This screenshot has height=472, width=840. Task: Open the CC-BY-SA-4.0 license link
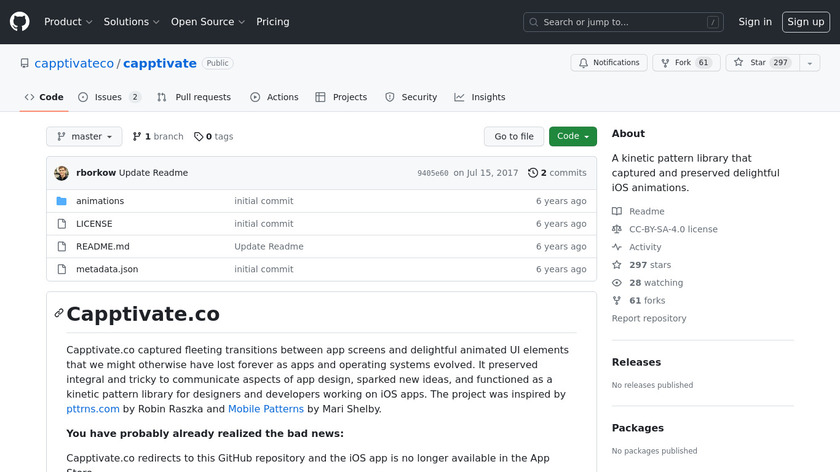tap(672, 229)
